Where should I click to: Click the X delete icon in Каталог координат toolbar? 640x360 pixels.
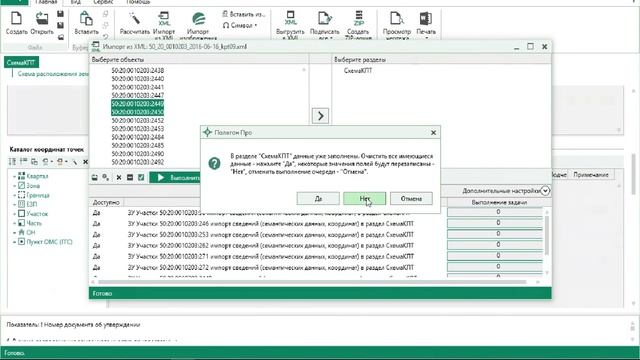pos(85,162)
